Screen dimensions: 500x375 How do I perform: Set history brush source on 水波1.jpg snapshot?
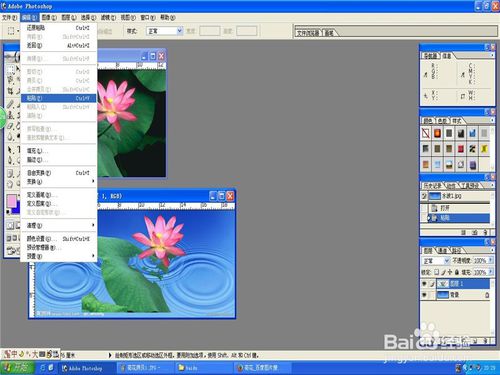(x=424, y=196)
